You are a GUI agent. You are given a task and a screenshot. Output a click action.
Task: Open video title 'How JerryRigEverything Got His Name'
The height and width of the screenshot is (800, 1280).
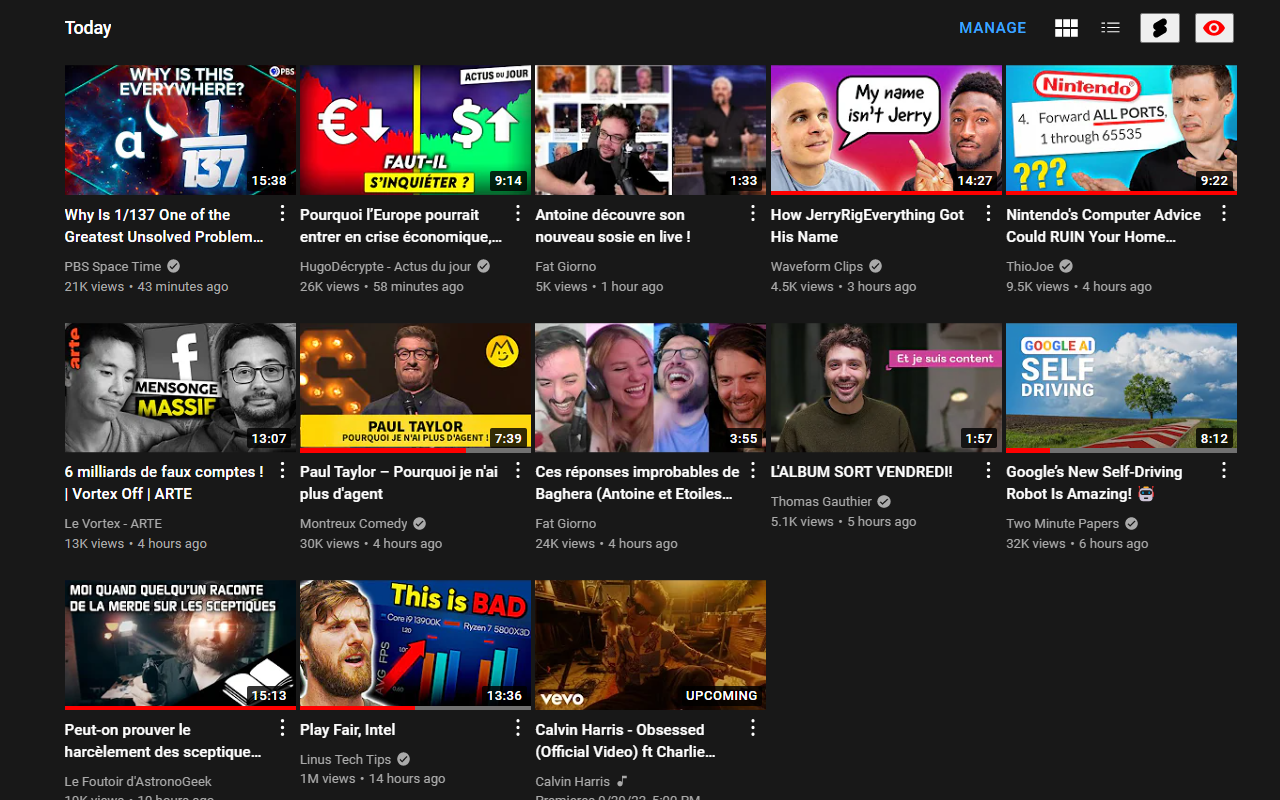pyautogui.click(x=867, y=226)
